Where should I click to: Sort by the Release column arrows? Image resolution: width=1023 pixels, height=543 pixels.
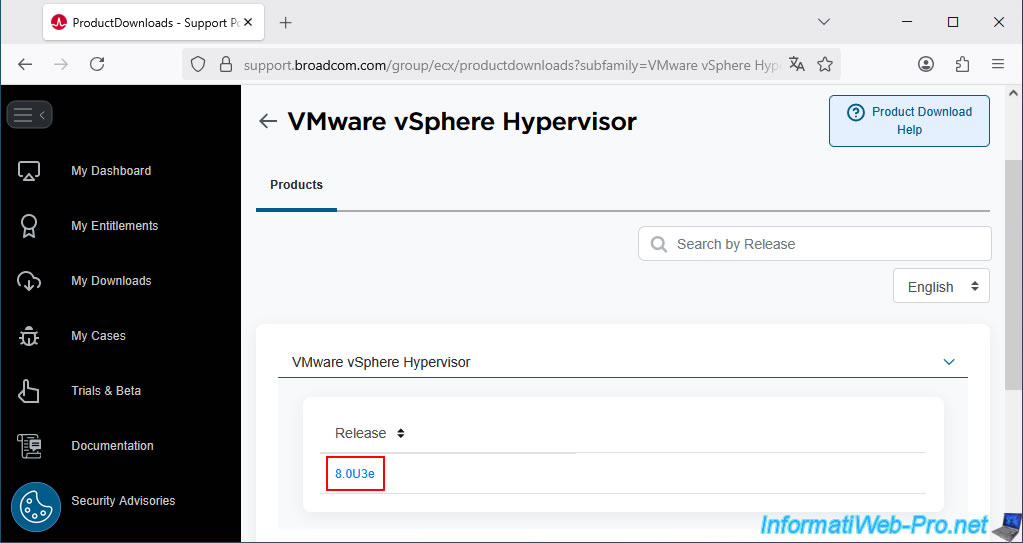pyautogui.click(x=400, y=433)
